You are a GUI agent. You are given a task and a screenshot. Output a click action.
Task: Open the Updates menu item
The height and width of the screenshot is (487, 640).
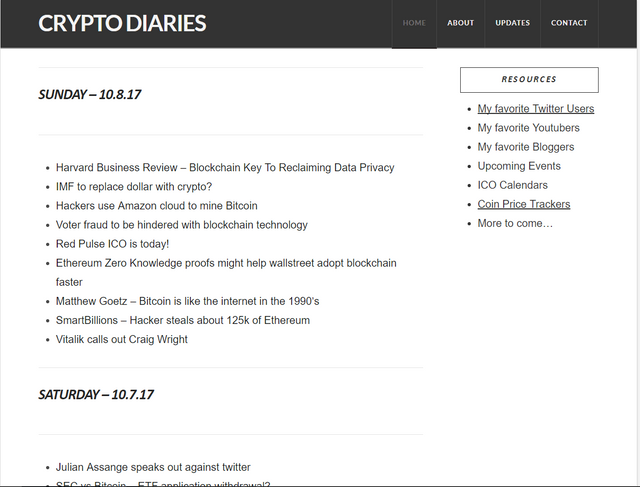tap(513, 23)
